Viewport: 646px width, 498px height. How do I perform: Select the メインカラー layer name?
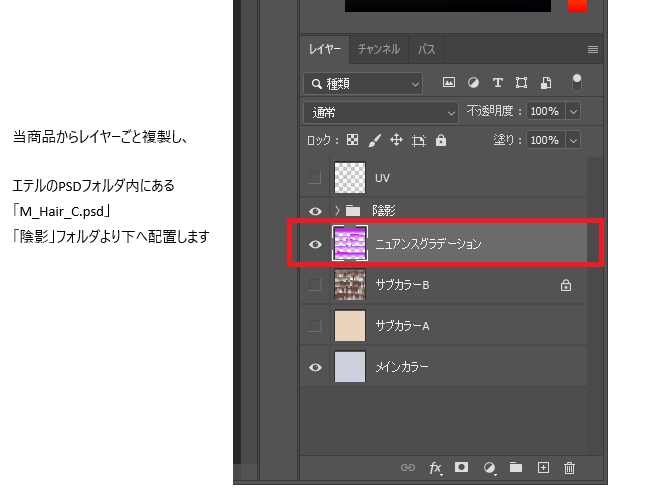click(402, 367)
